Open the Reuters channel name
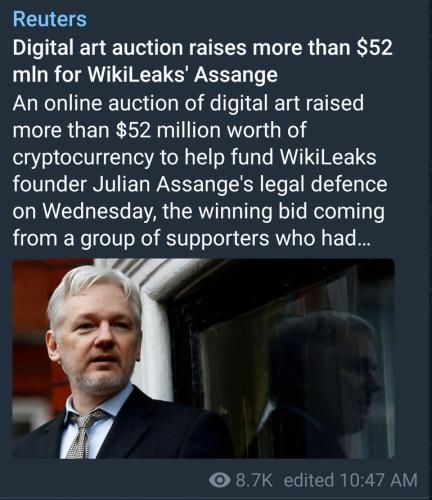The width and height of the screenshot is (432, 500). click(x=50, y=19)
